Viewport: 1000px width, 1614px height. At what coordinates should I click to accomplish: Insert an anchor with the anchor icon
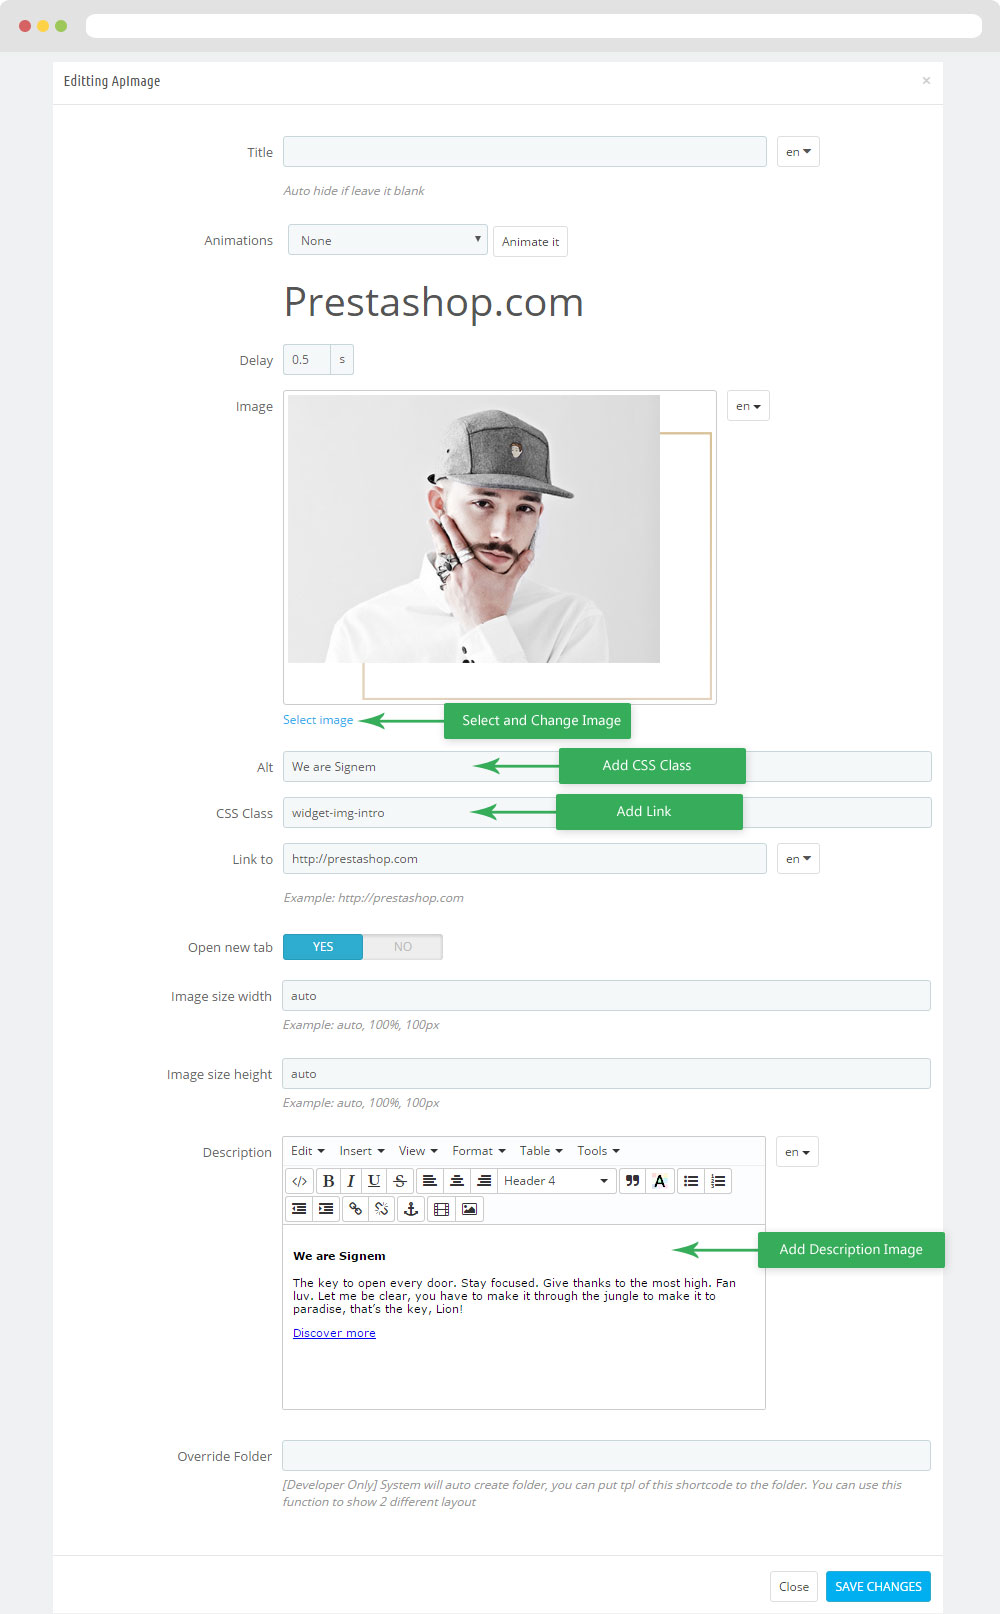tap(410, 1209)
